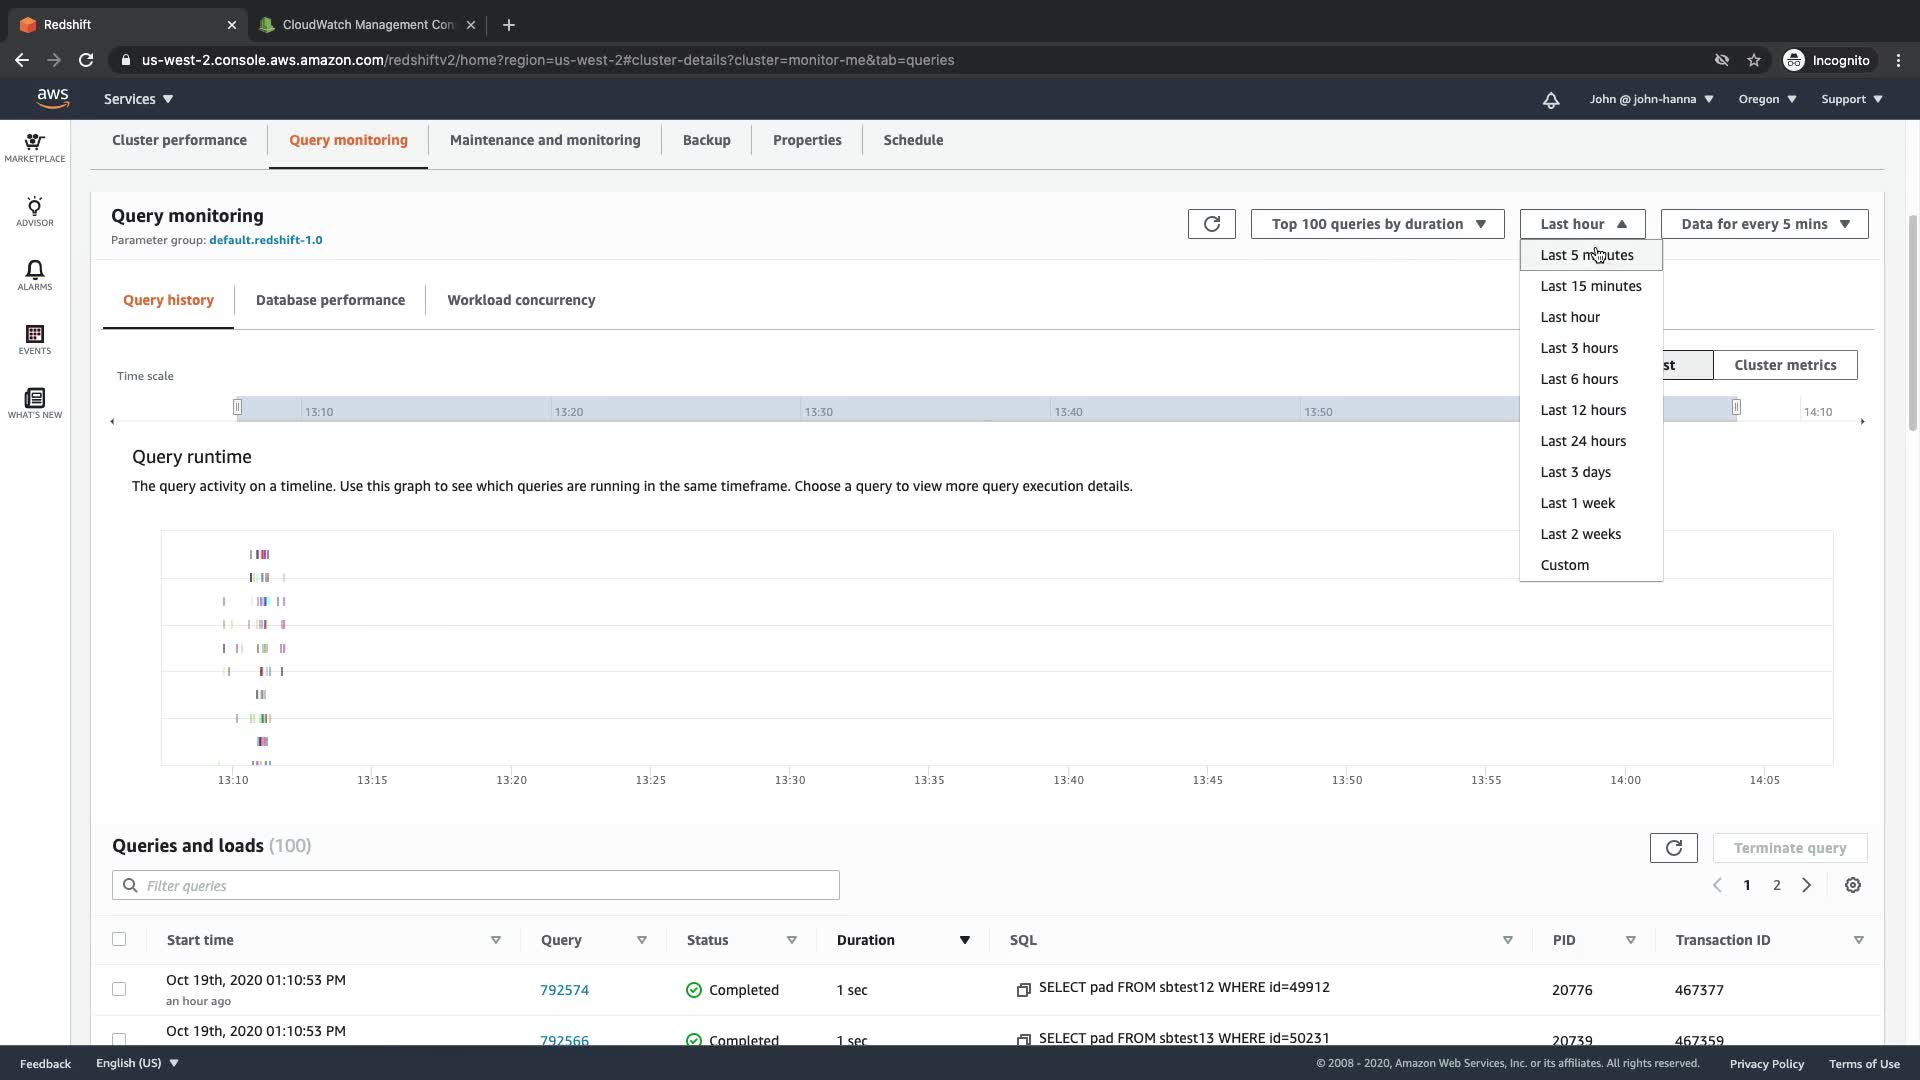This screenshot has width=1920, height=1080.
Task: Open the Data for every 5 mins dropdown
Action: 1764,224
